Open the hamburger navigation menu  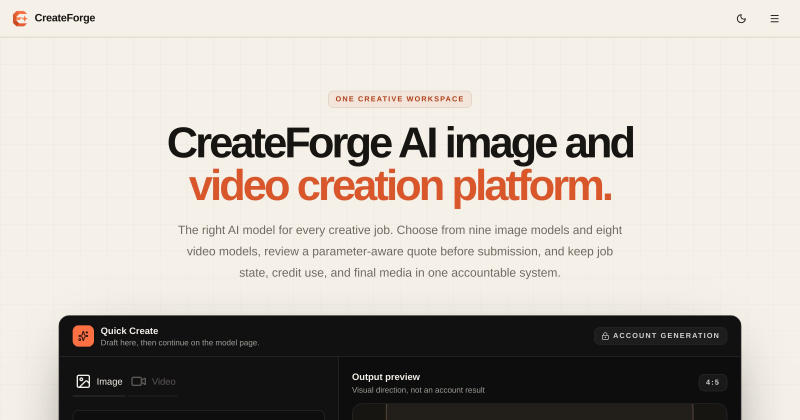pos(774,18)
